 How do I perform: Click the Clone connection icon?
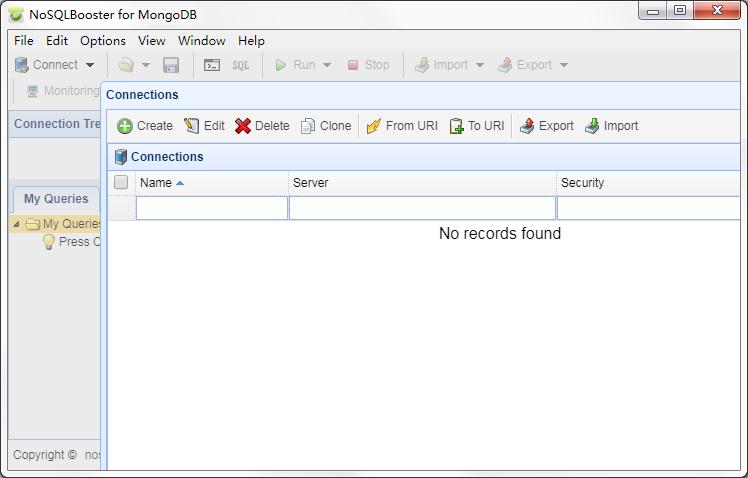pos(308,126)
